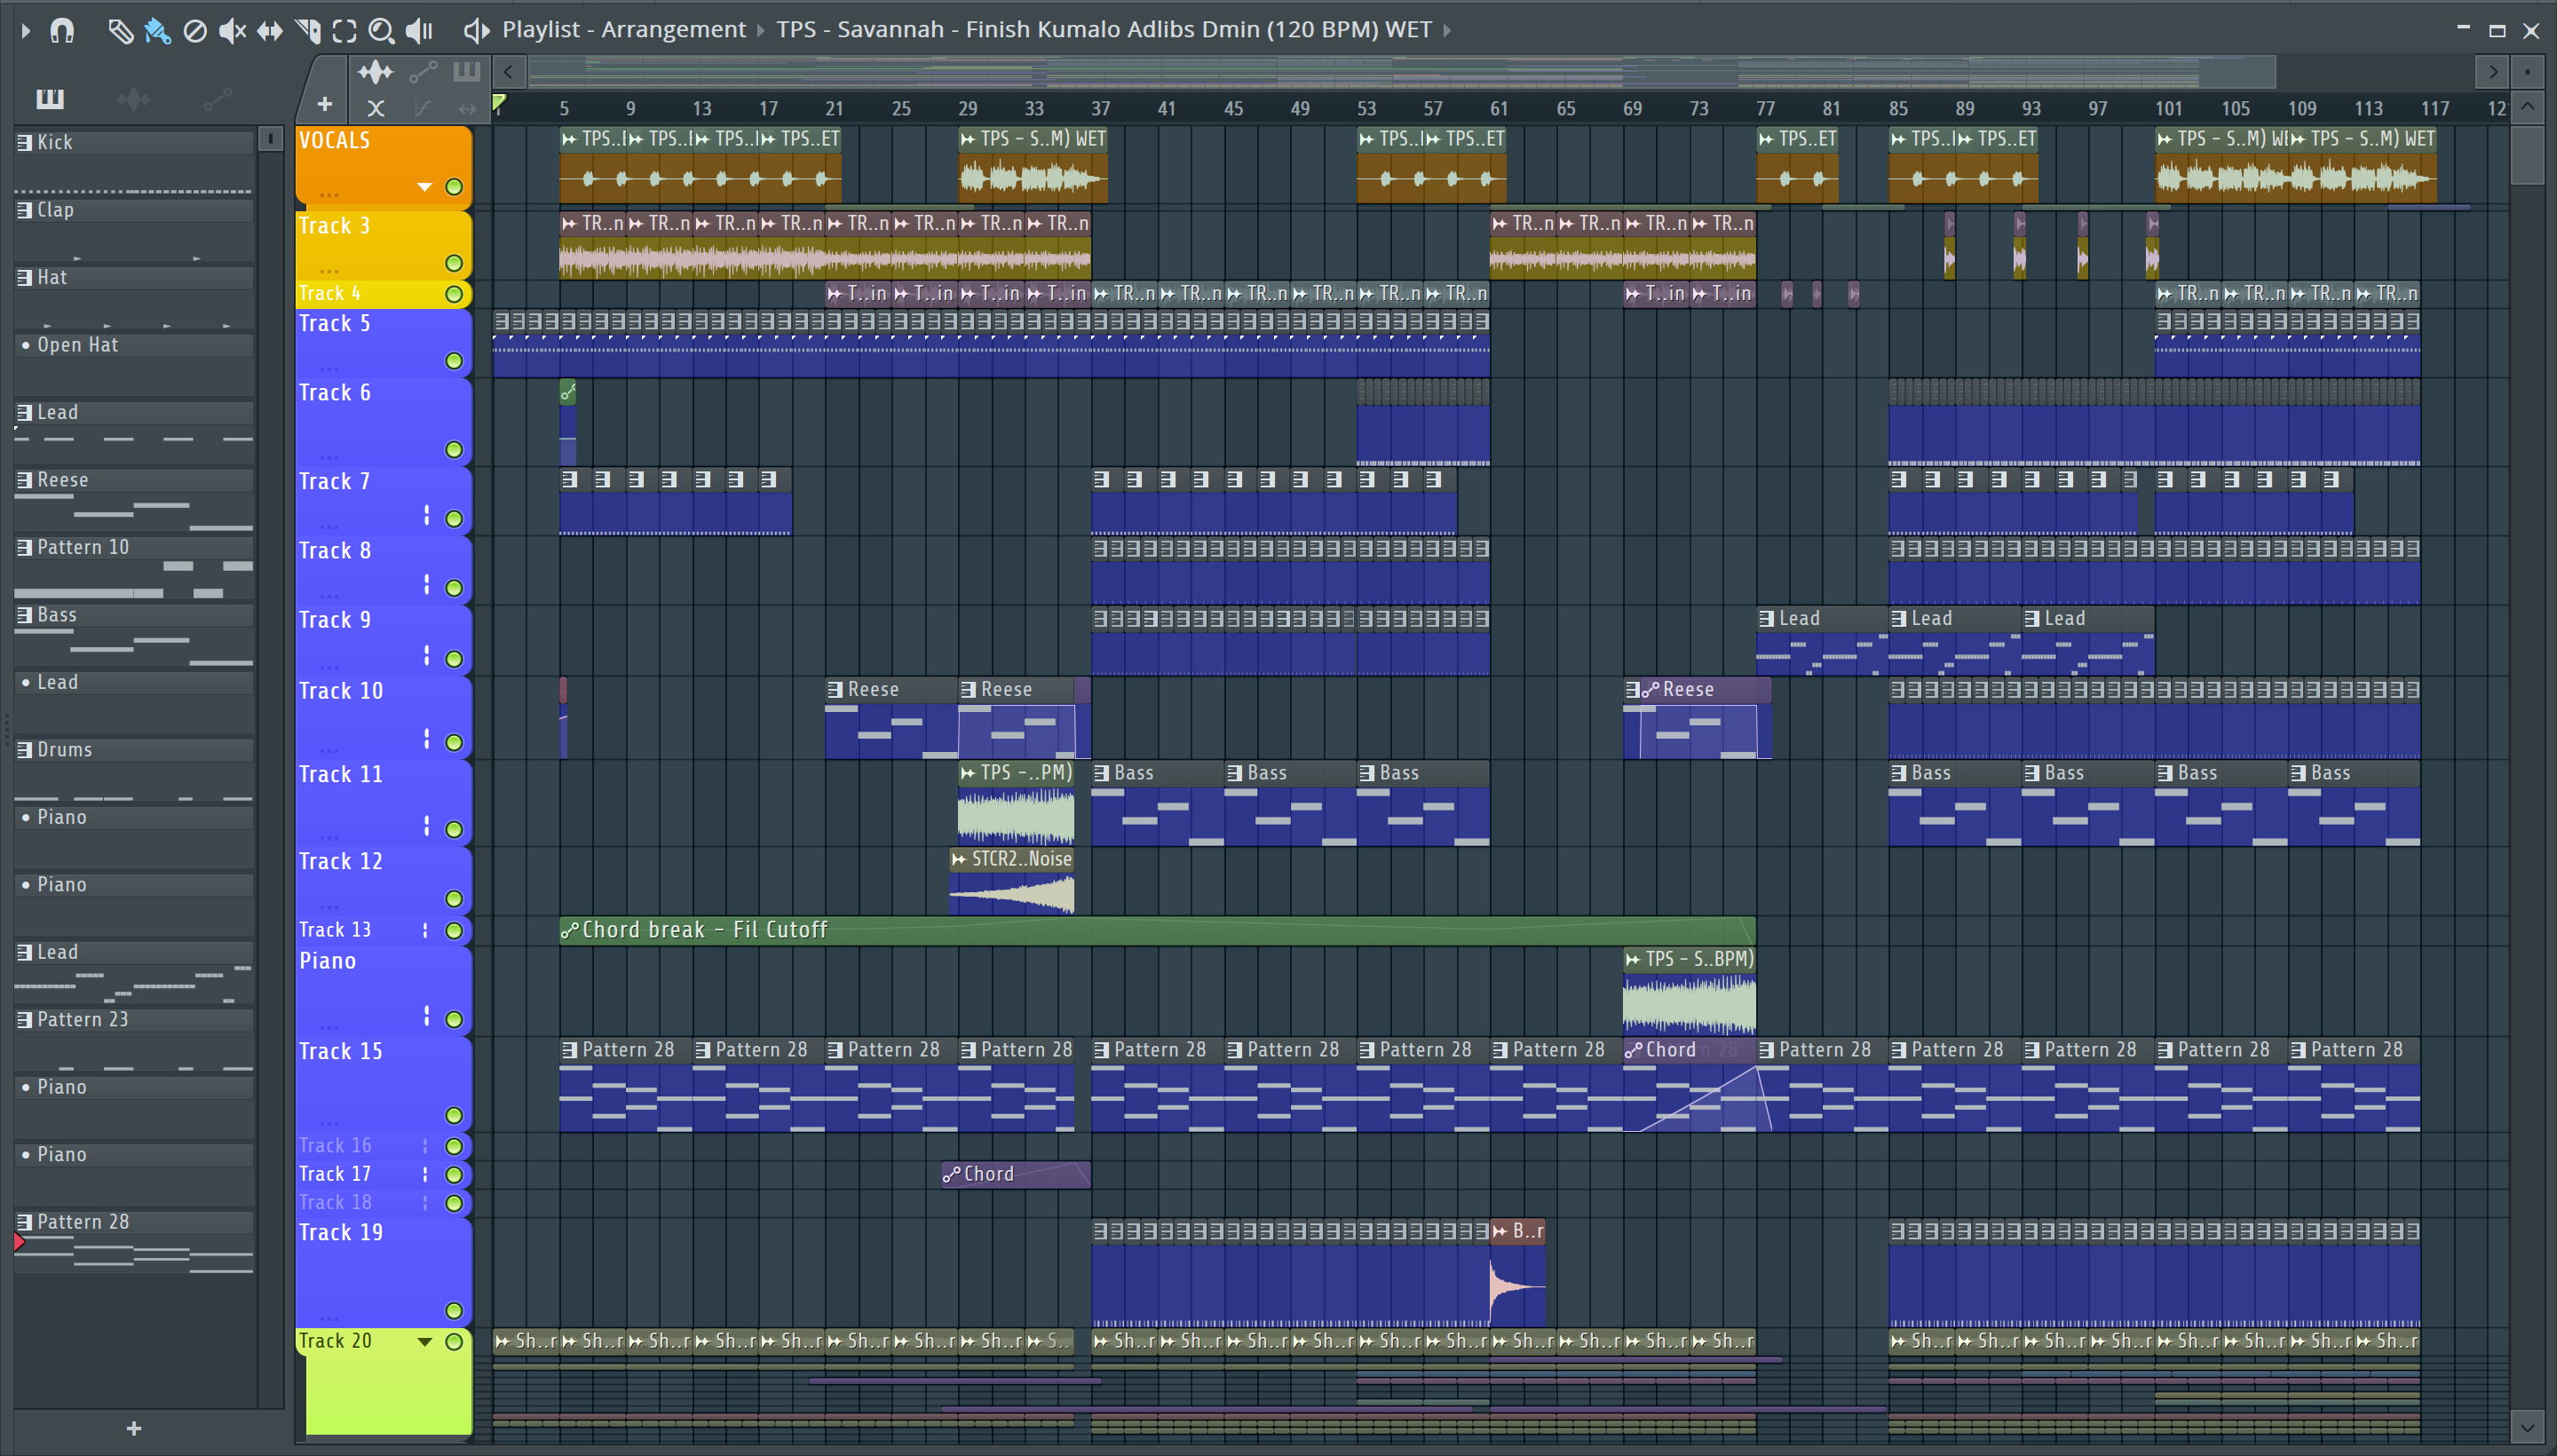This screenshot has width=2557, height=1456.
Task: Mute Track 6 using its green light
Action: click(x=453, y=450)
